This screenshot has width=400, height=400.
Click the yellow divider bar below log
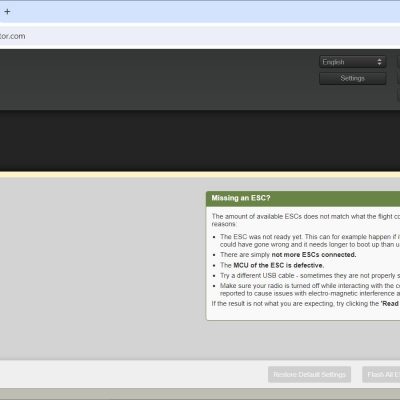click(200, 175)
